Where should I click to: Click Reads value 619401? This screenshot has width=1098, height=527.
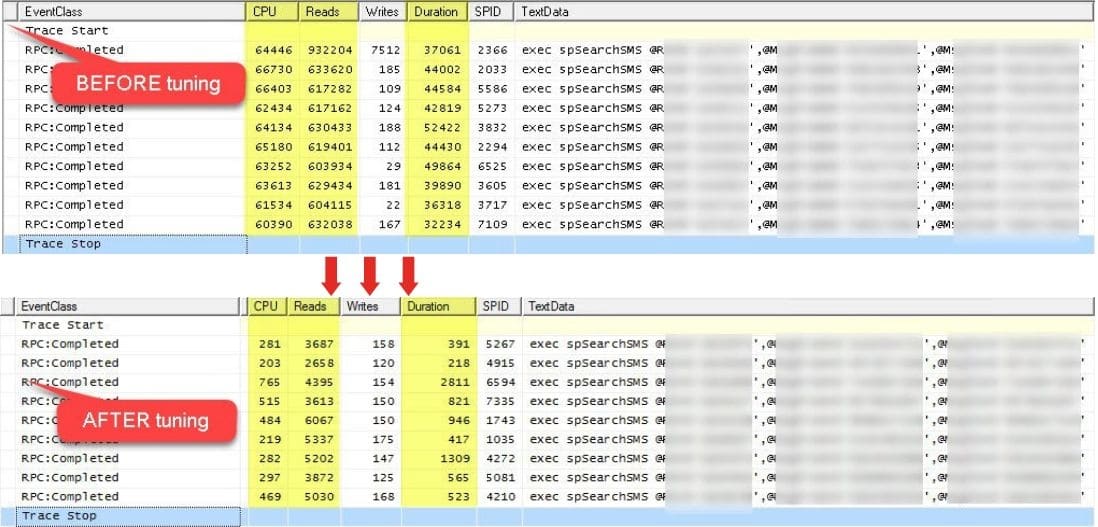(x=331, y=147)
